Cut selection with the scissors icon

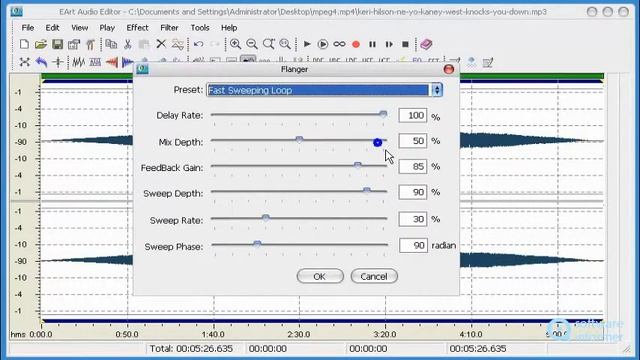[x=128, y=44]
